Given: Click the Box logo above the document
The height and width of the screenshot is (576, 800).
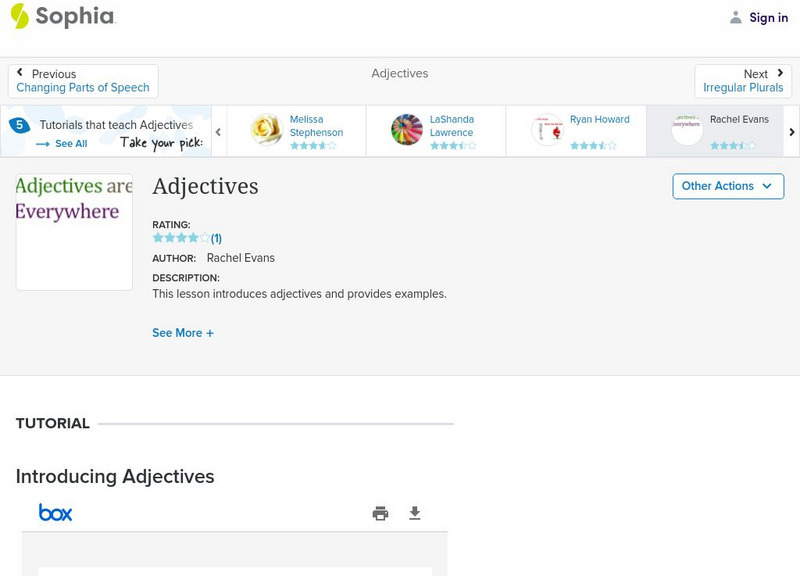Looking at the screenshot, I should pyautogui.click(x=56, y=512).
